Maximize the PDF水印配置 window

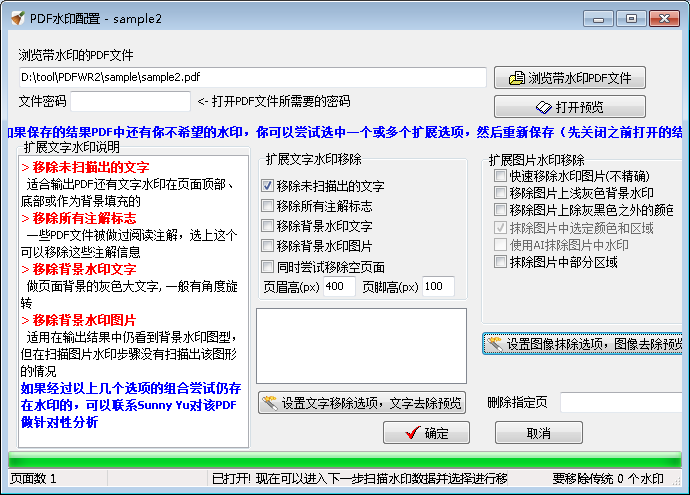coord(631,18)
